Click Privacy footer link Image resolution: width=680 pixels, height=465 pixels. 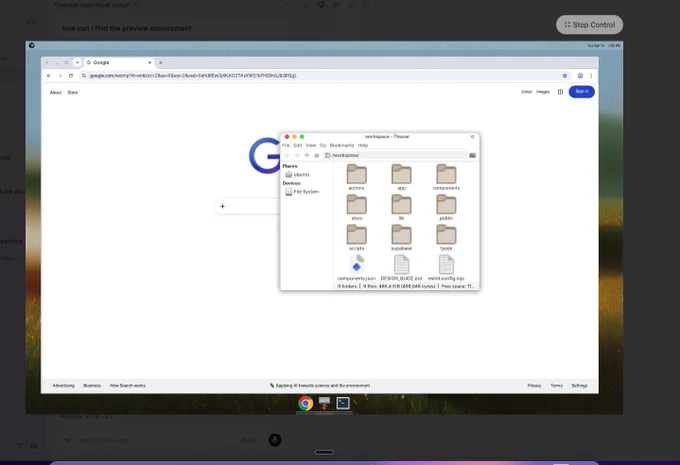(x=534, y=386)
